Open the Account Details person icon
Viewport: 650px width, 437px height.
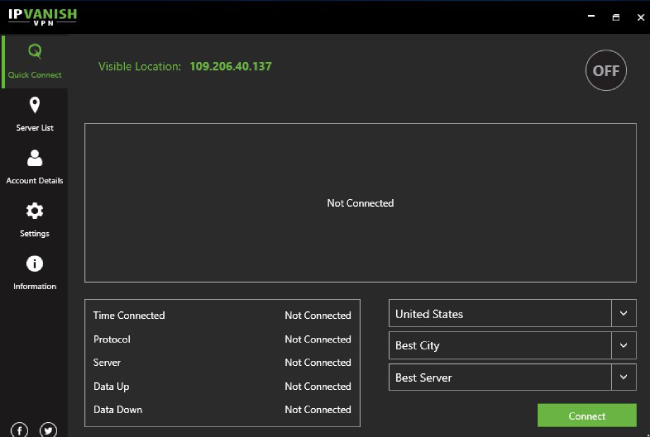click(34, 158)
